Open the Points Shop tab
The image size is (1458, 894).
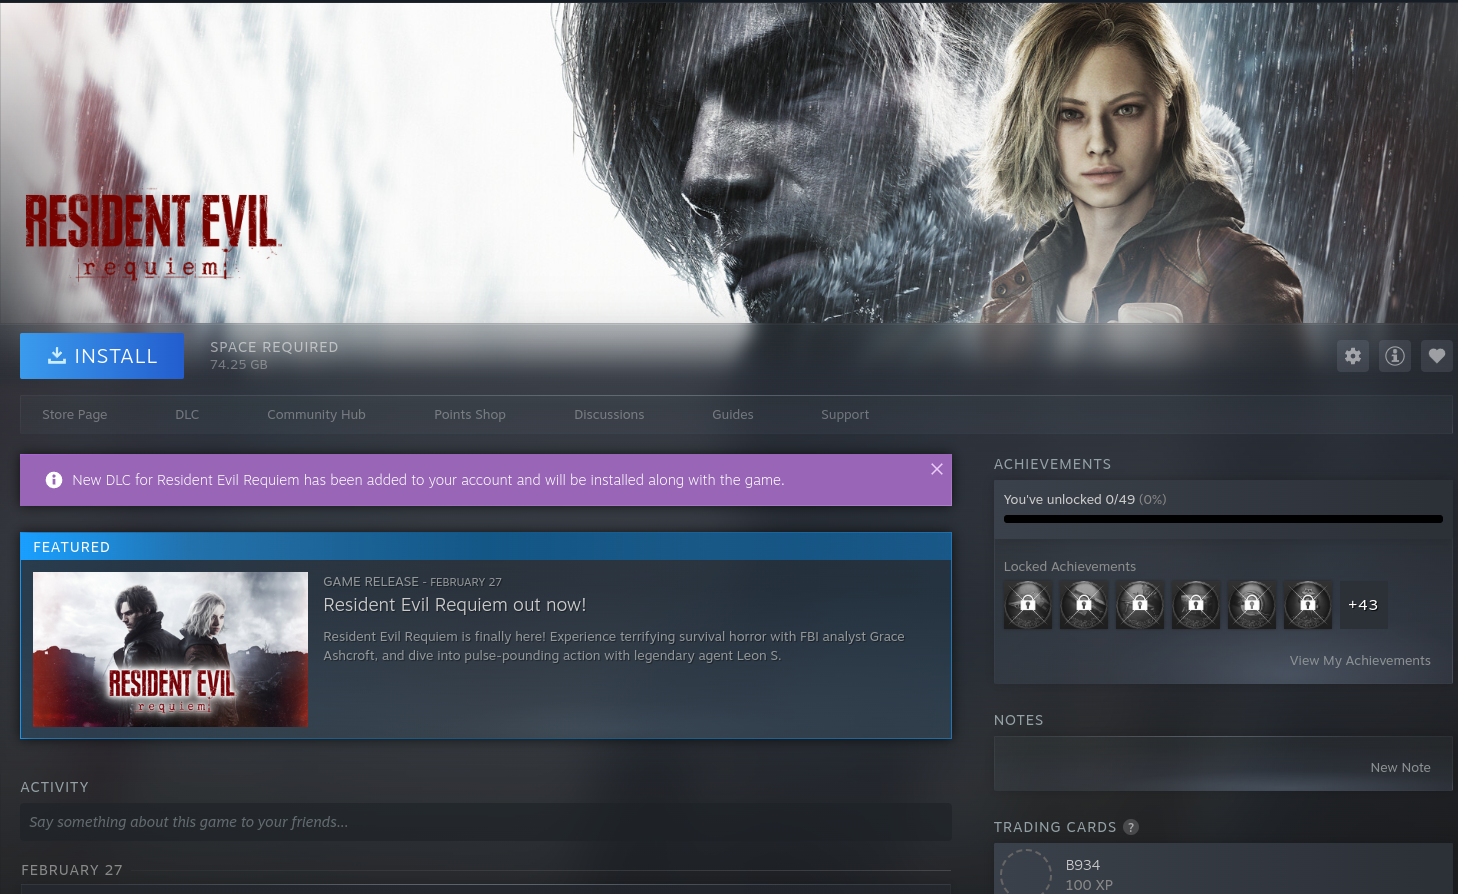click(x=470, y=415)
